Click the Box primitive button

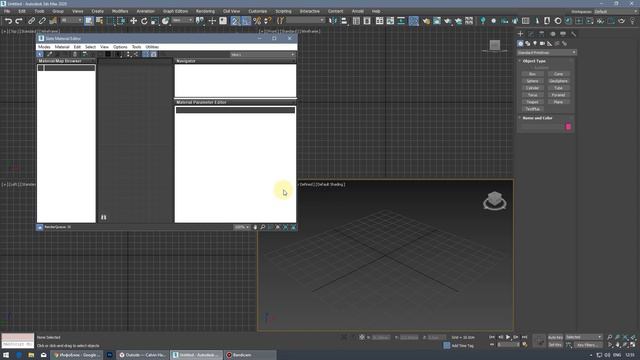click(532, 74)
